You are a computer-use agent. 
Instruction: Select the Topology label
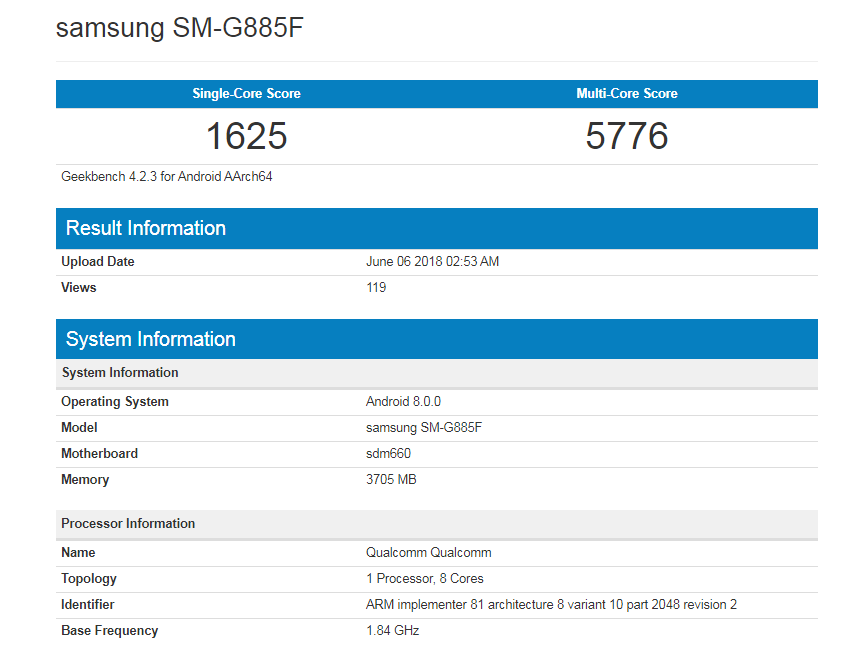pyautogui.click(x=89, y=579)
